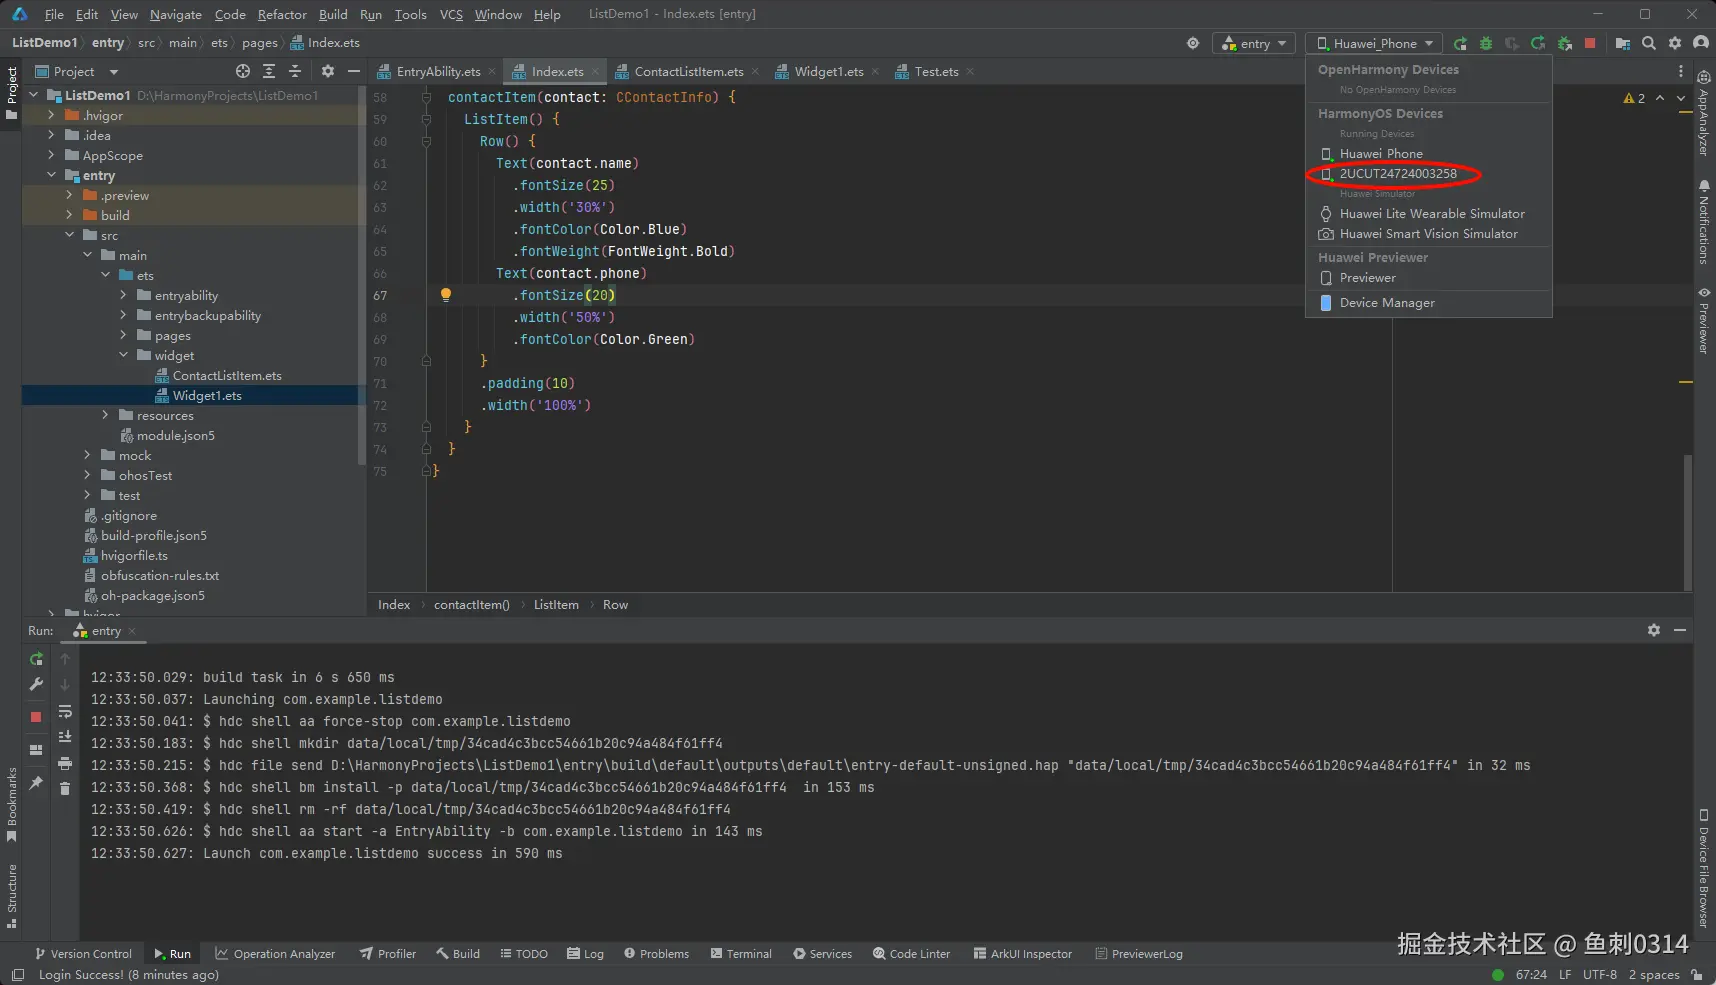Toggle scroll to end in Run console
The height and width of the screenshot is (985, 1716).
65,737
